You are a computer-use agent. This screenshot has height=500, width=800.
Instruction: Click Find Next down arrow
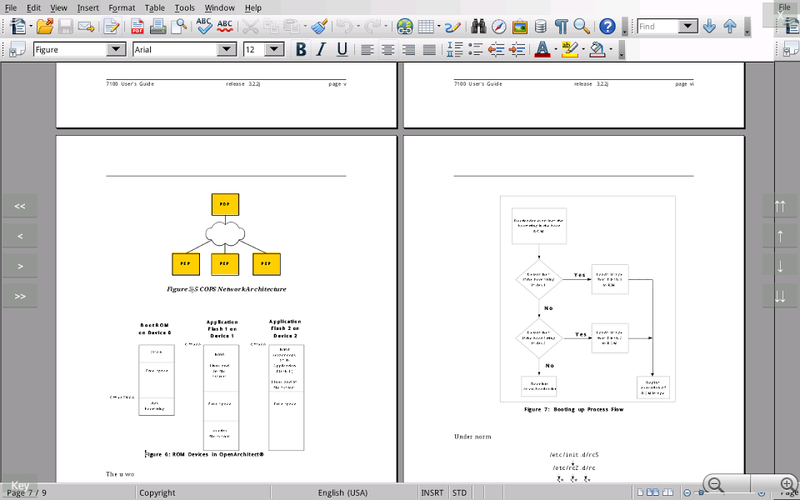point(709,26)
